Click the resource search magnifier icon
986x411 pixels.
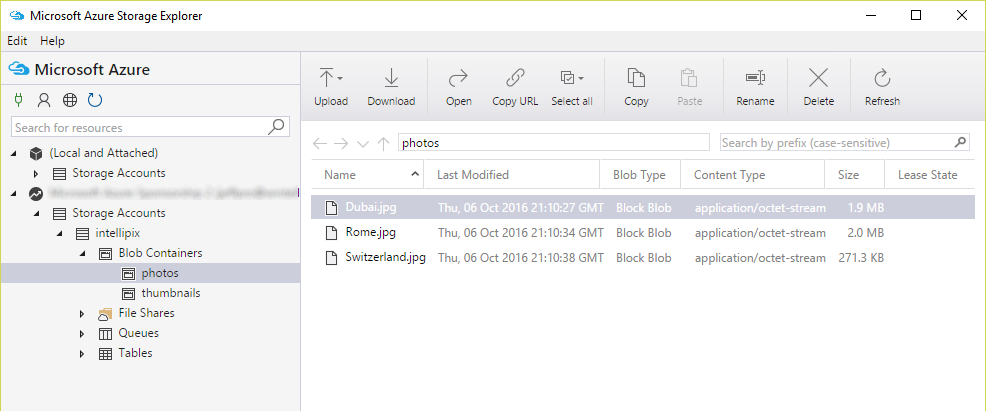[276, 126]
